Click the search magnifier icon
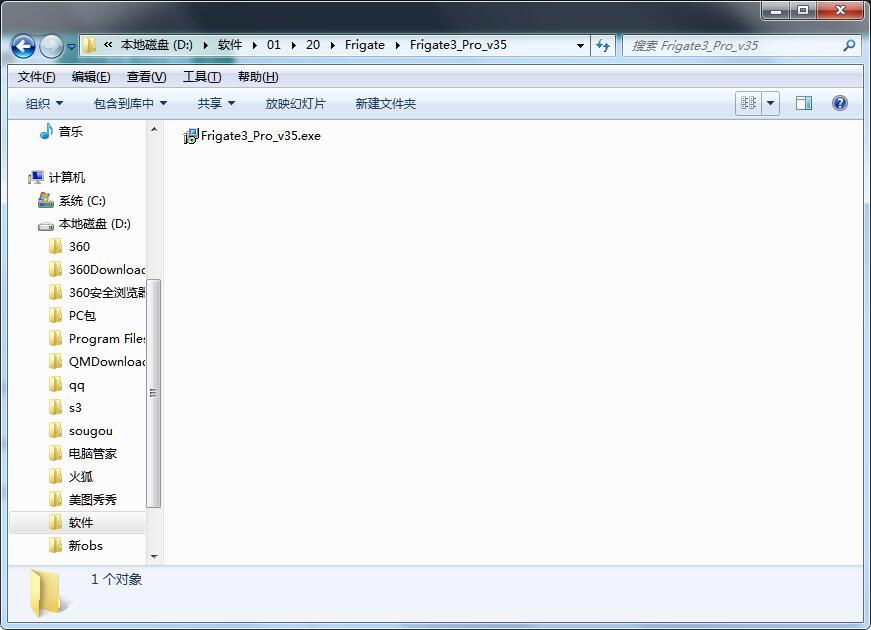The height and width of the screenshot is (630, 871). (x=849, y=45)
